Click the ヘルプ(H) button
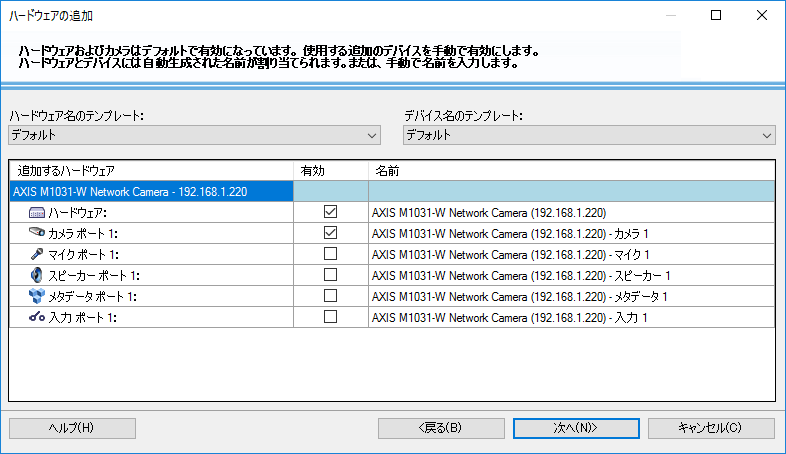This screenshot has height=454, width=786. (72, 428)
